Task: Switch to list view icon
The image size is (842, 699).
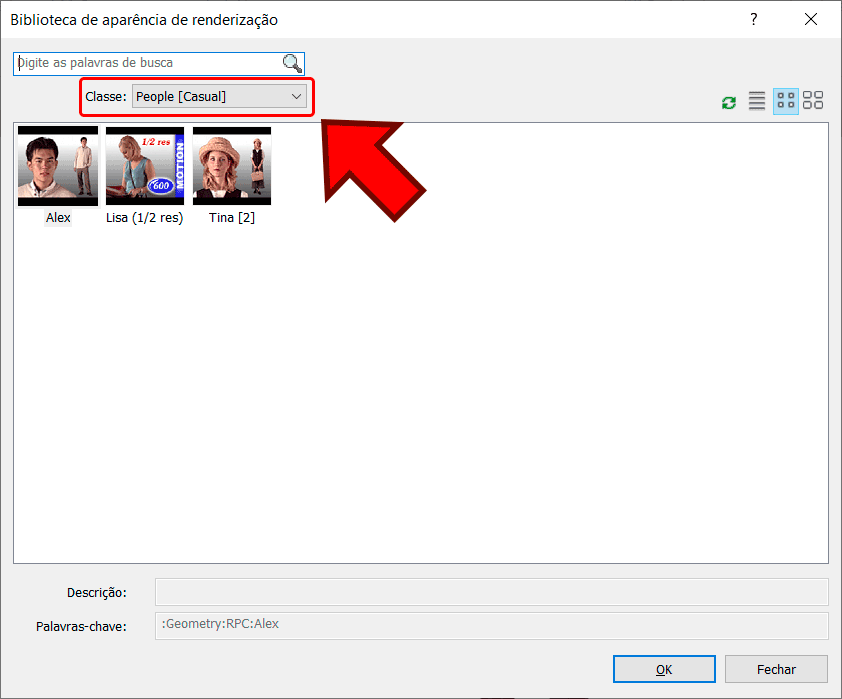Action: click(757, 101)
